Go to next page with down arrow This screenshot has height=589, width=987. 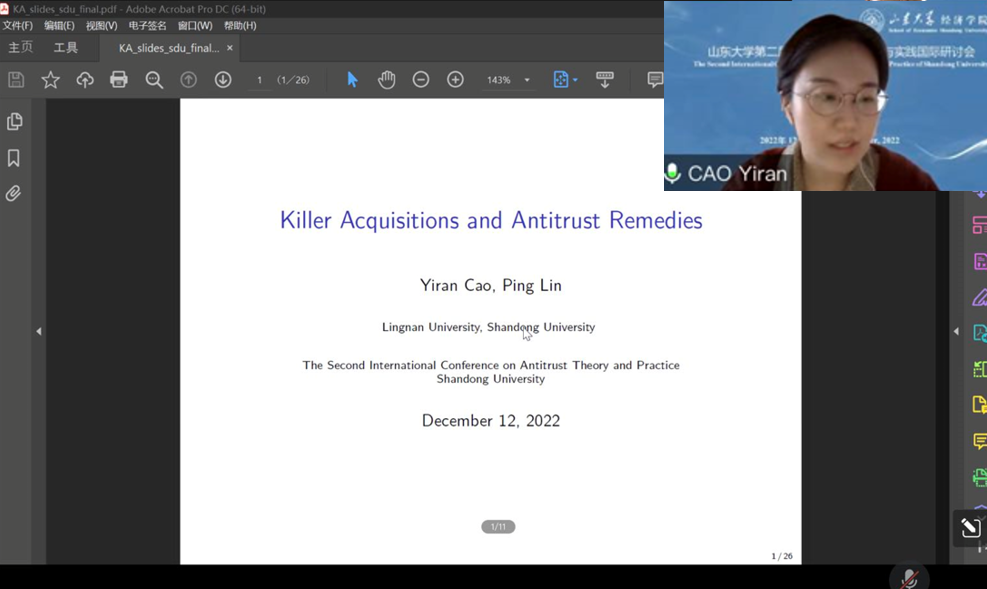223,80
